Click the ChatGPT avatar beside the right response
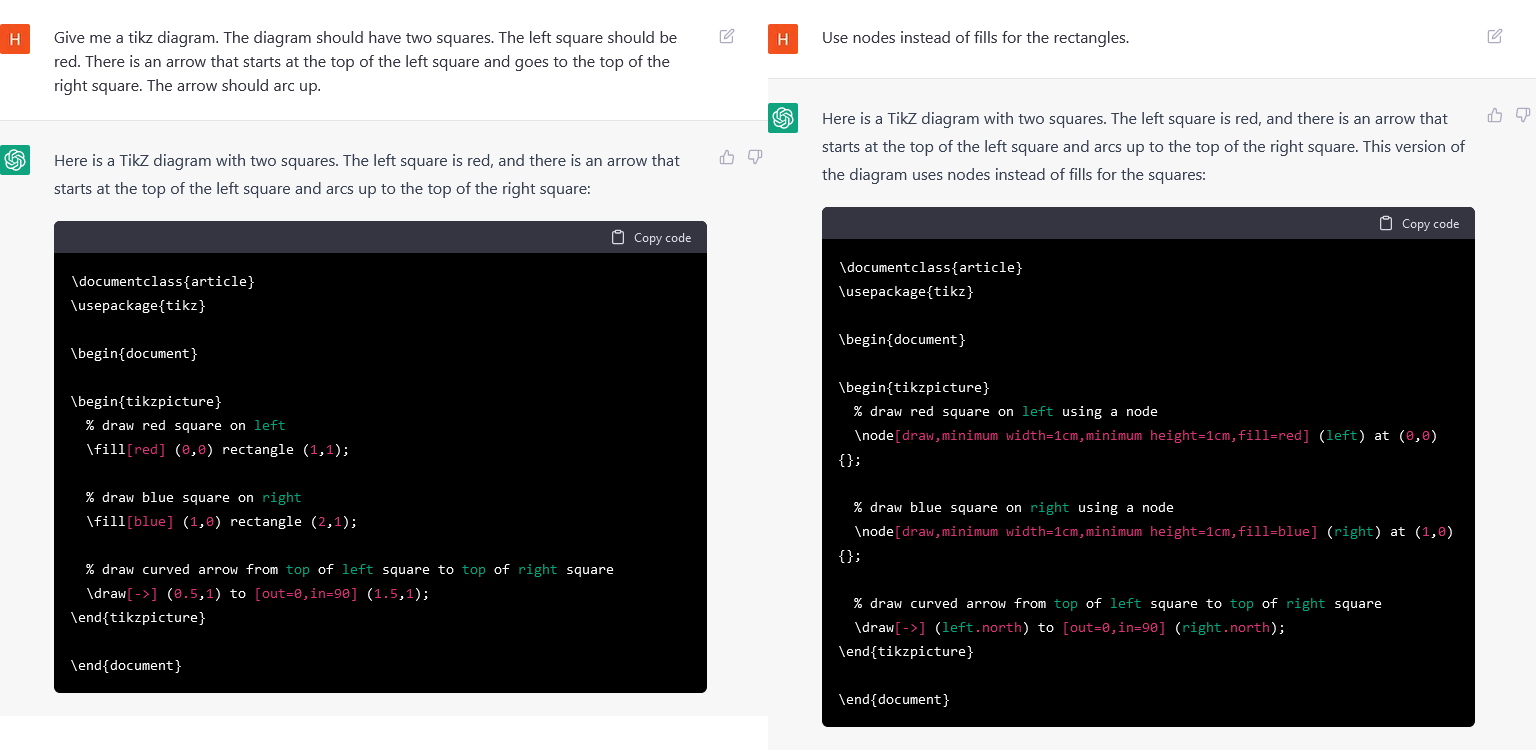The image size is (1536, 750). 783,118
